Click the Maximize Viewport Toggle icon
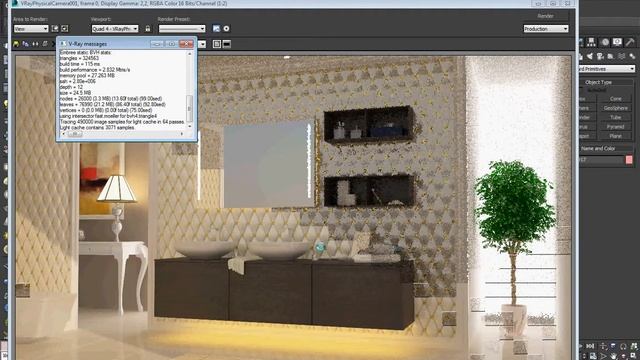This screenshot has height=360, width=640. (x=634, y=356)
